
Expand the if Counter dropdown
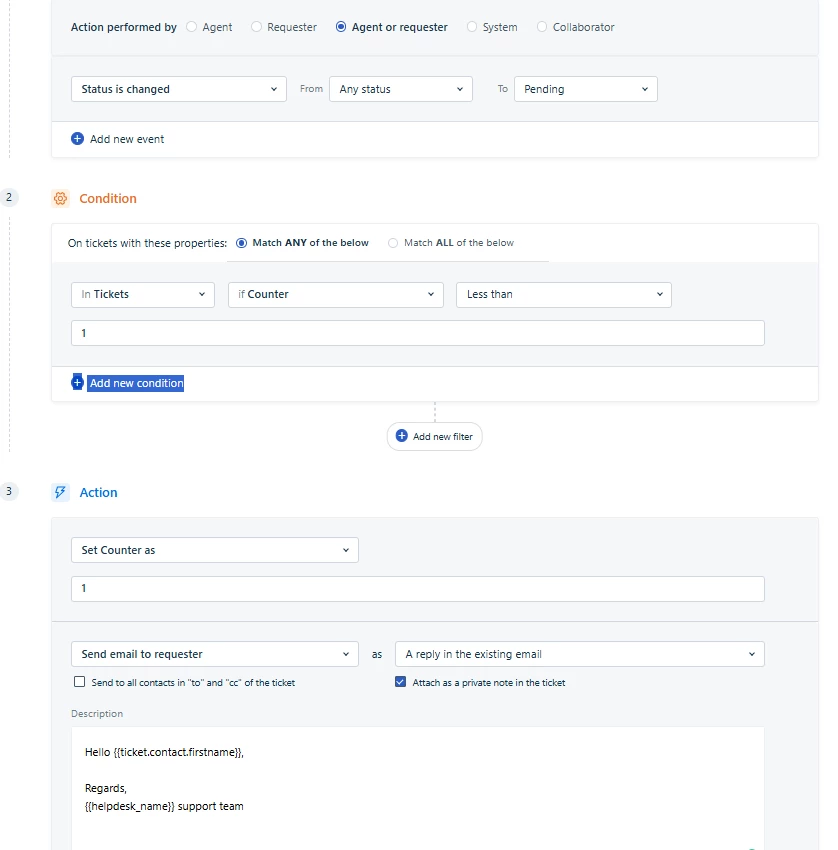pyautogui.click(x=336, y=294)
